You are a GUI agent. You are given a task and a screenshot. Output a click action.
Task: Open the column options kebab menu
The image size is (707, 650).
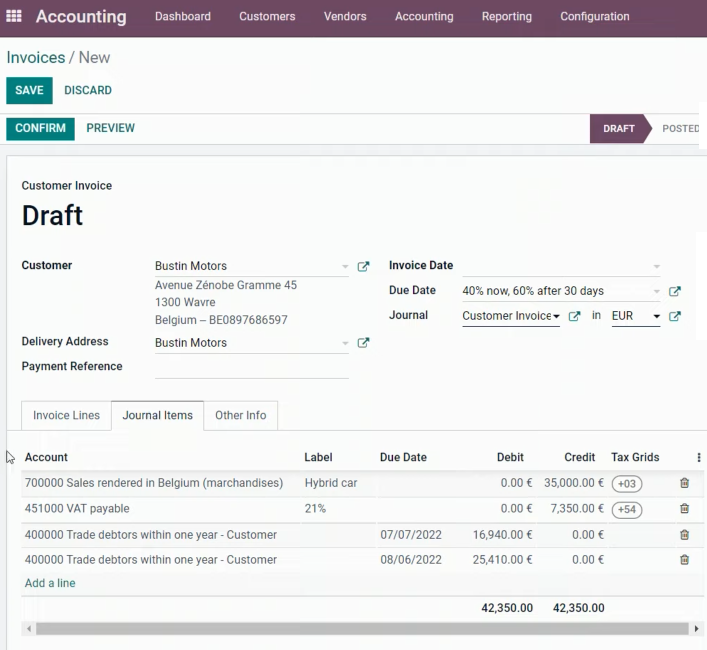click(x=699, y=457)
